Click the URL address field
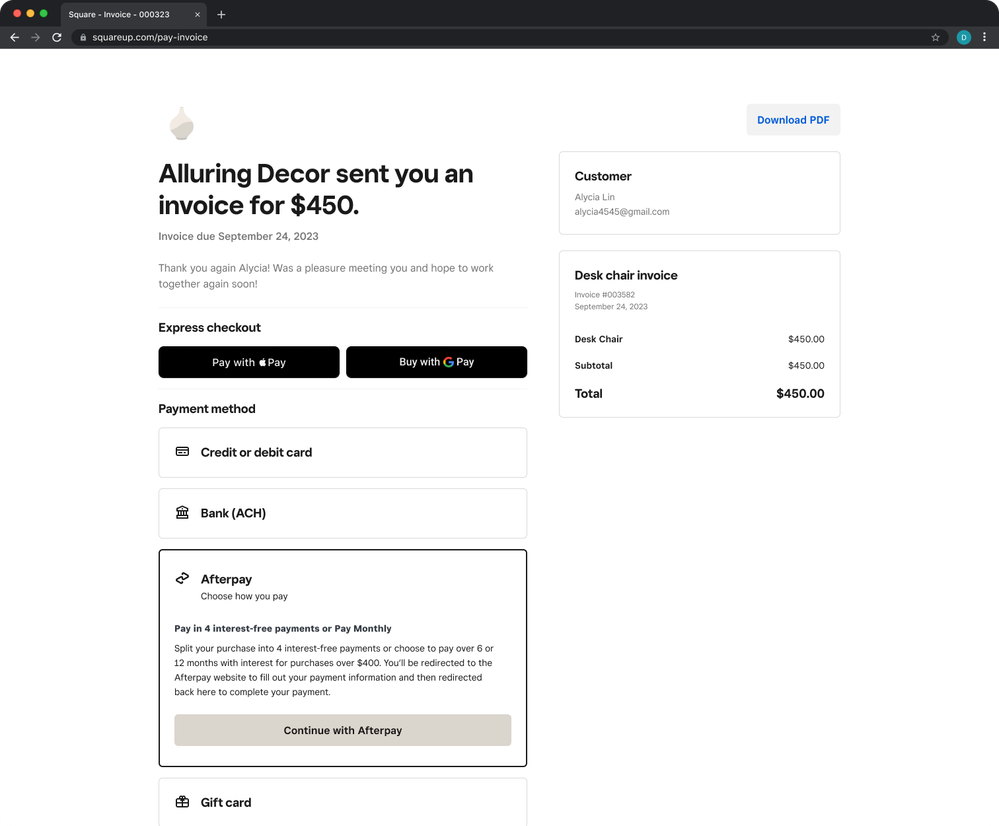Viewport: 999px width, 826px height. coord(500,37)
